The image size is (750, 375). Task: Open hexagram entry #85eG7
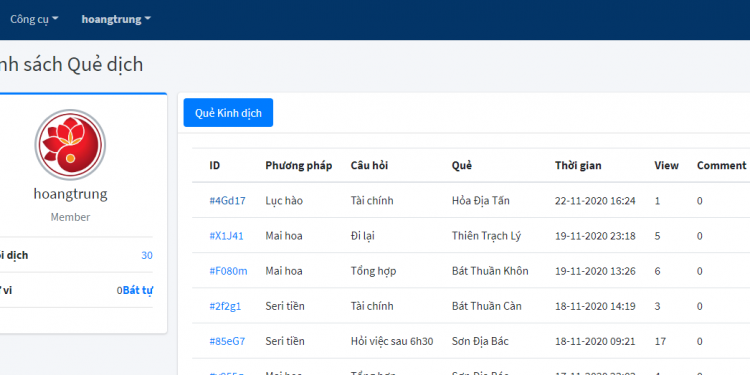227,342
